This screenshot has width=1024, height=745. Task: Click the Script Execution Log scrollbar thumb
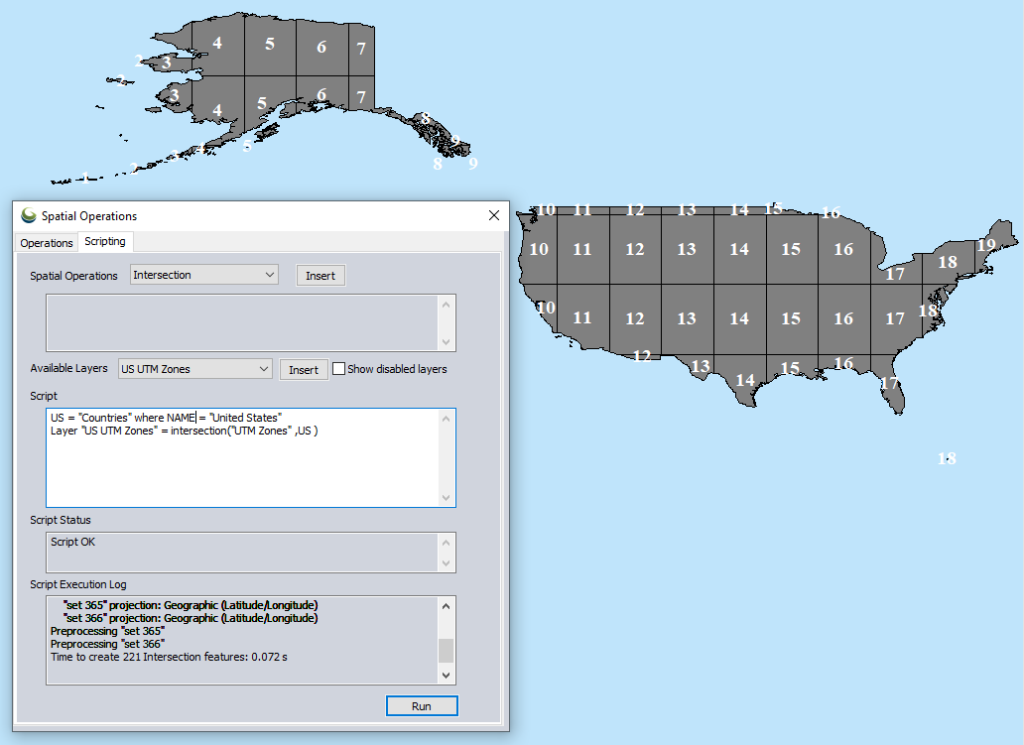tap(446, 650)
